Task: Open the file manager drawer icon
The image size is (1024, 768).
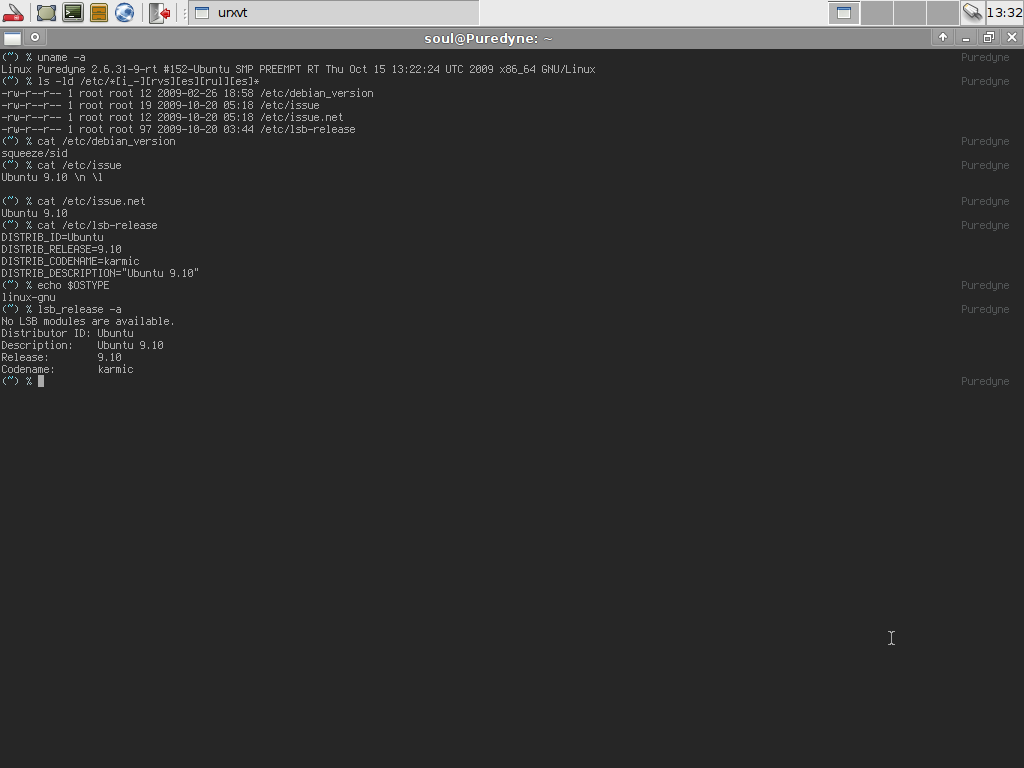Action: [x=99, y=12]
